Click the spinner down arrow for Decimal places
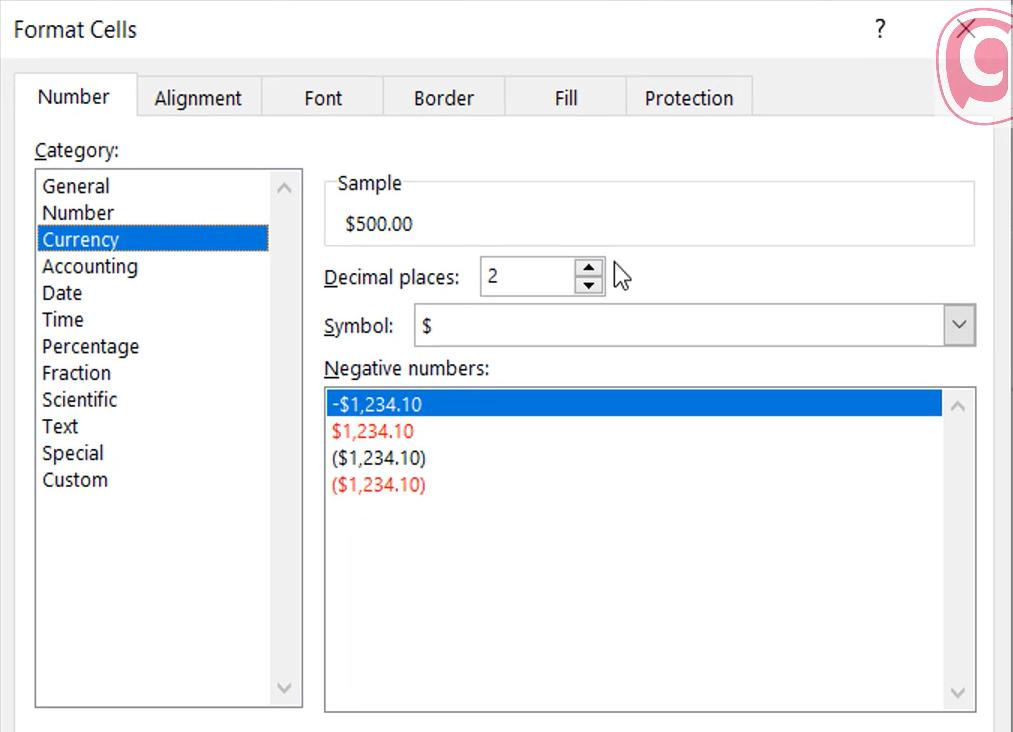1013x732 pixels. tap(589, 285)
